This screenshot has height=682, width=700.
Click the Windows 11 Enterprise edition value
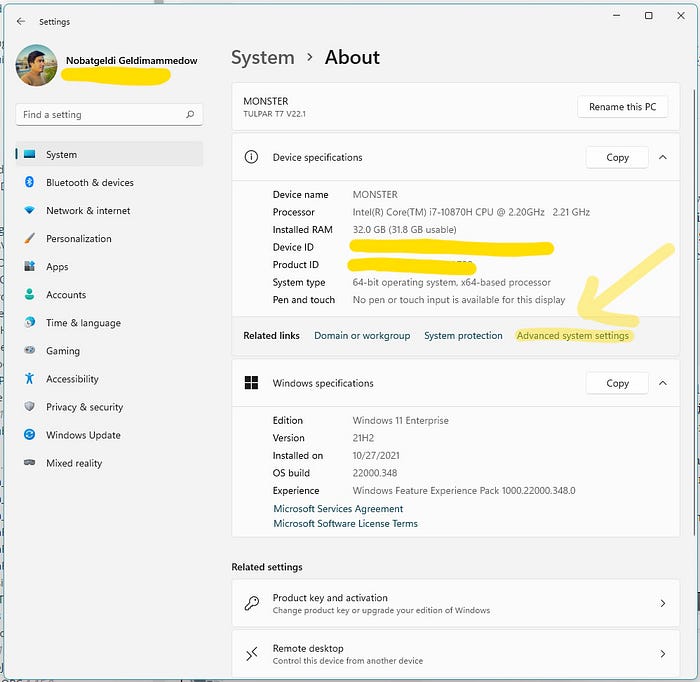click(400, 420)
